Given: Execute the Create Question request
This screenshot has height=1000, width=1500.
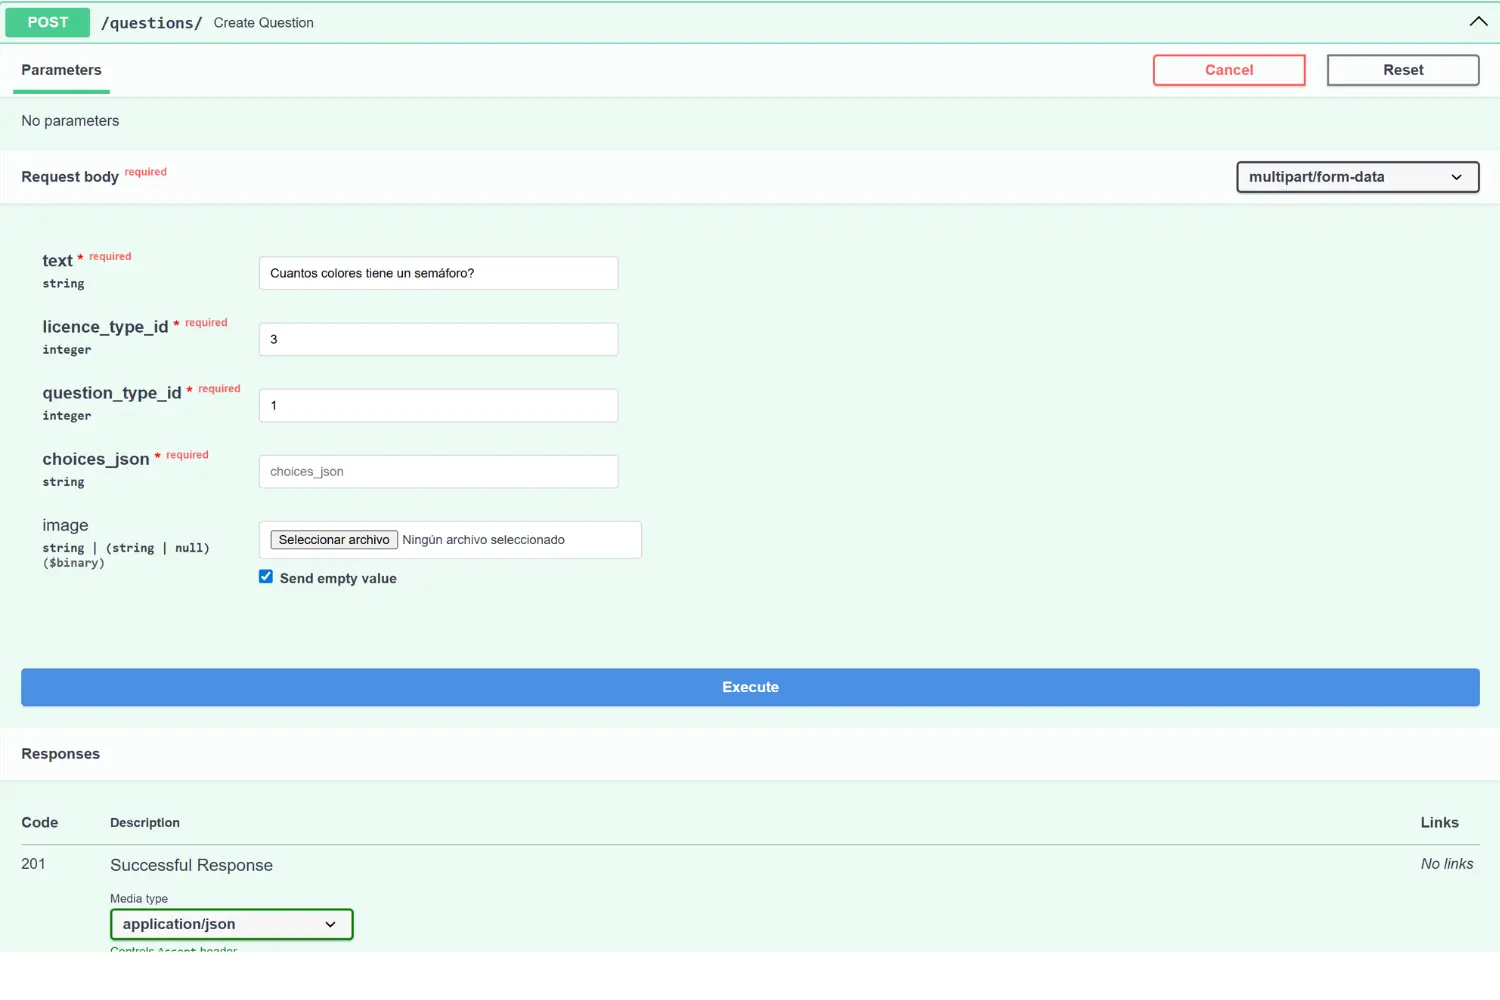Looking at the screenshot, I should (x=750, y=687).
